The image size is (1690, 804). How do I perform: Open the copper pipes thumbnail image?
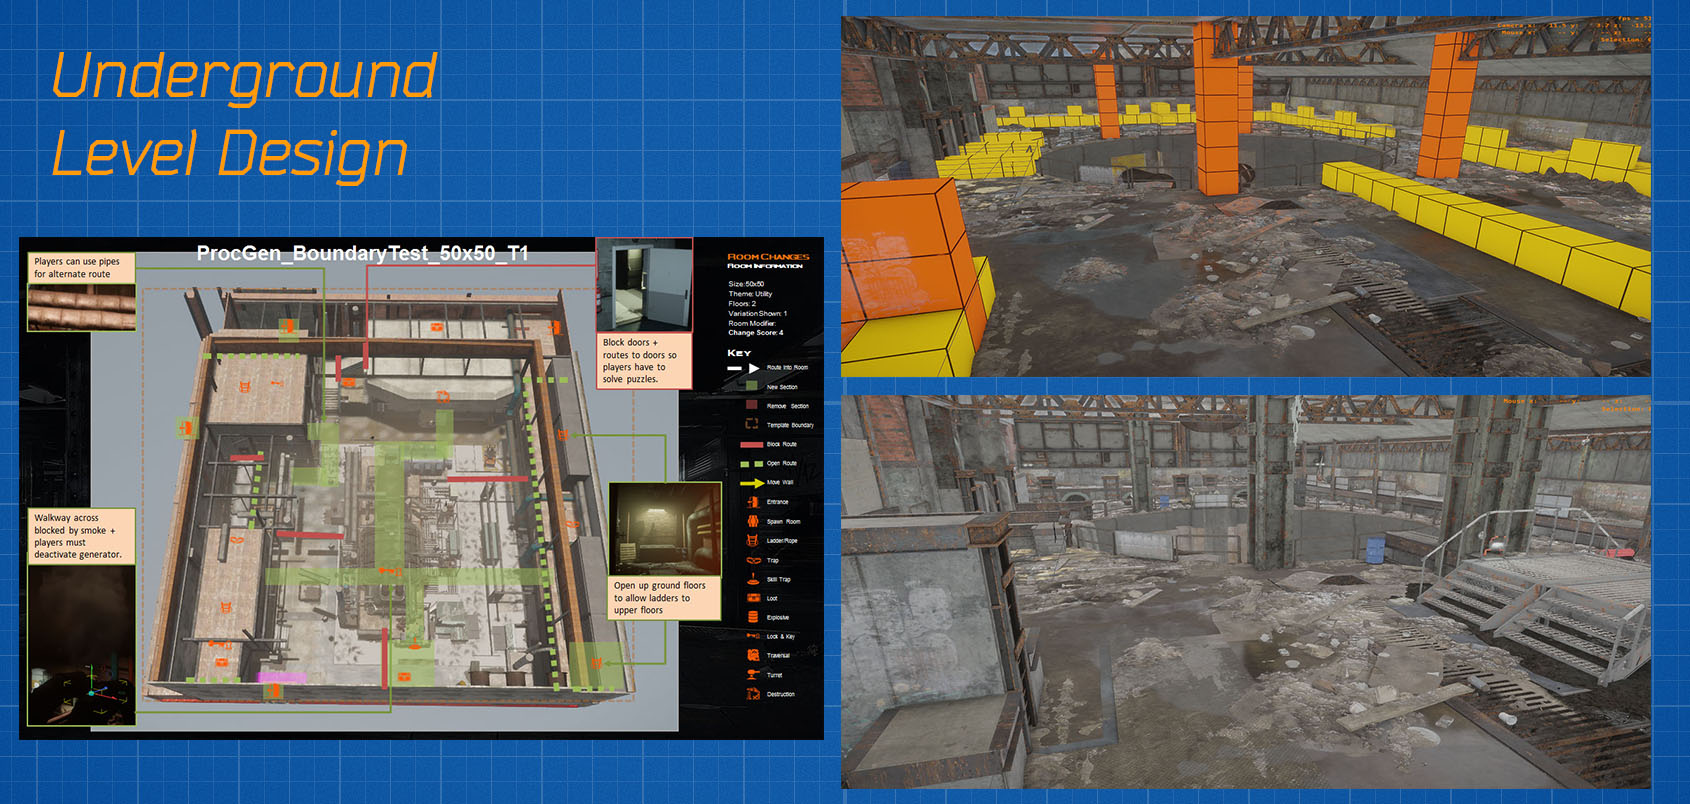click(81, 307)
